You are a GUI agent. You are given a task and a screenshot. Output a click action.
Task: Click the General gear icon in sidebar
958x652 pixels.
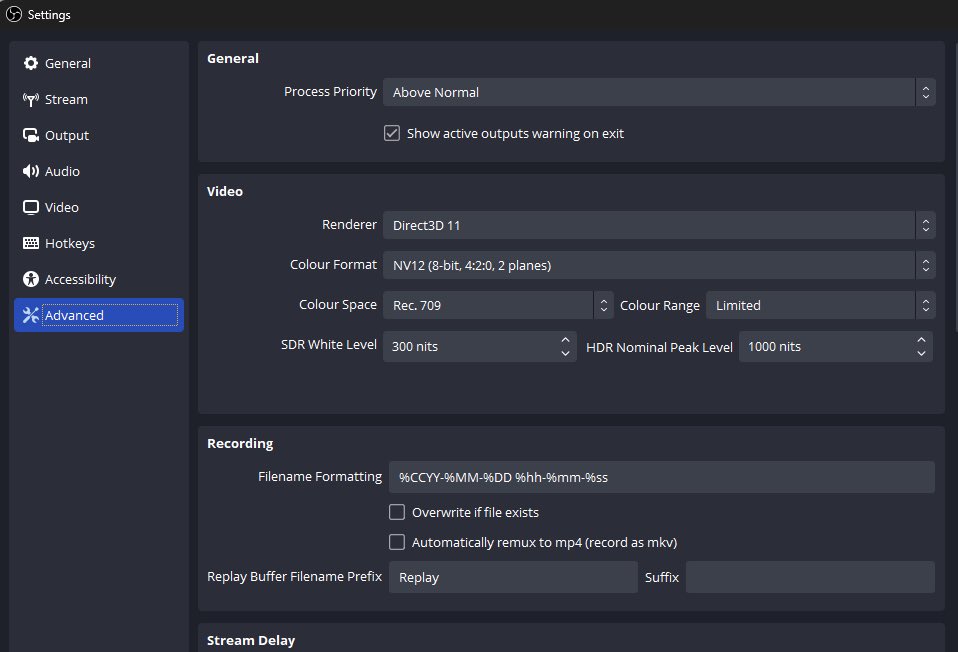(x=31, y=63)
